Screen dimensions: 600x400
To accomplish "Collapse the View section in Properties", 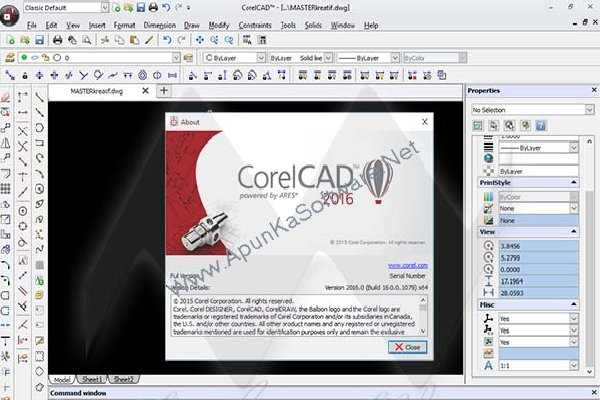I will click(573, 232).
